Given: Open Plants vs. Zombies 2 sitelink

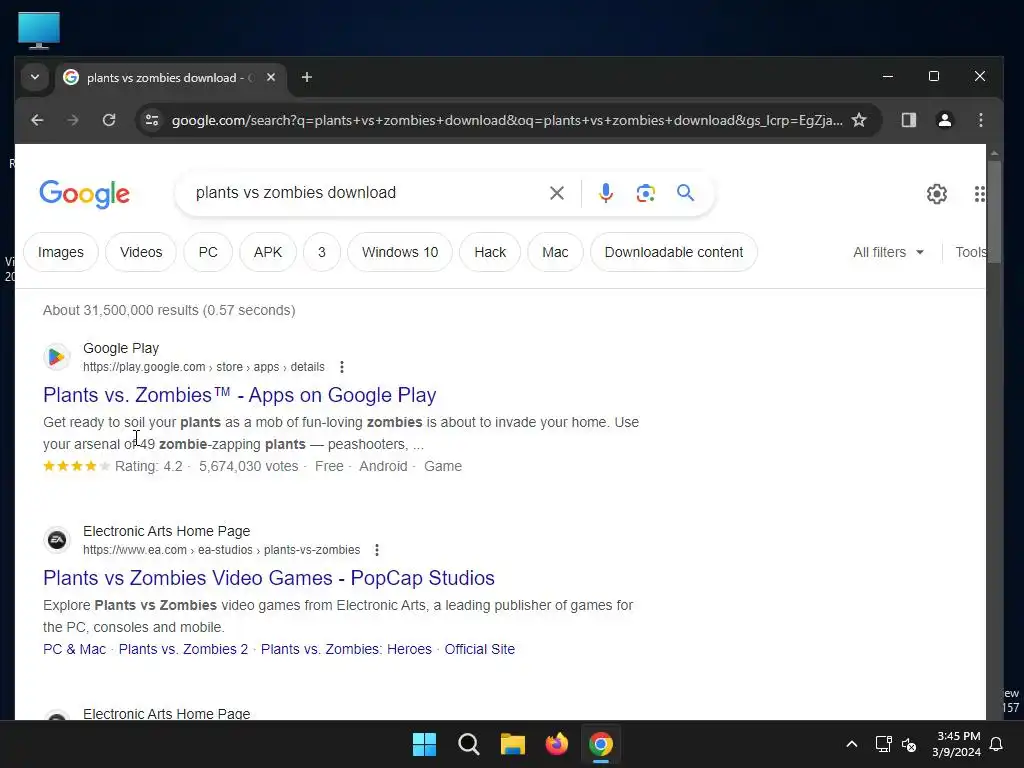Looking at the screenshot, I should (x=184, y=649).
